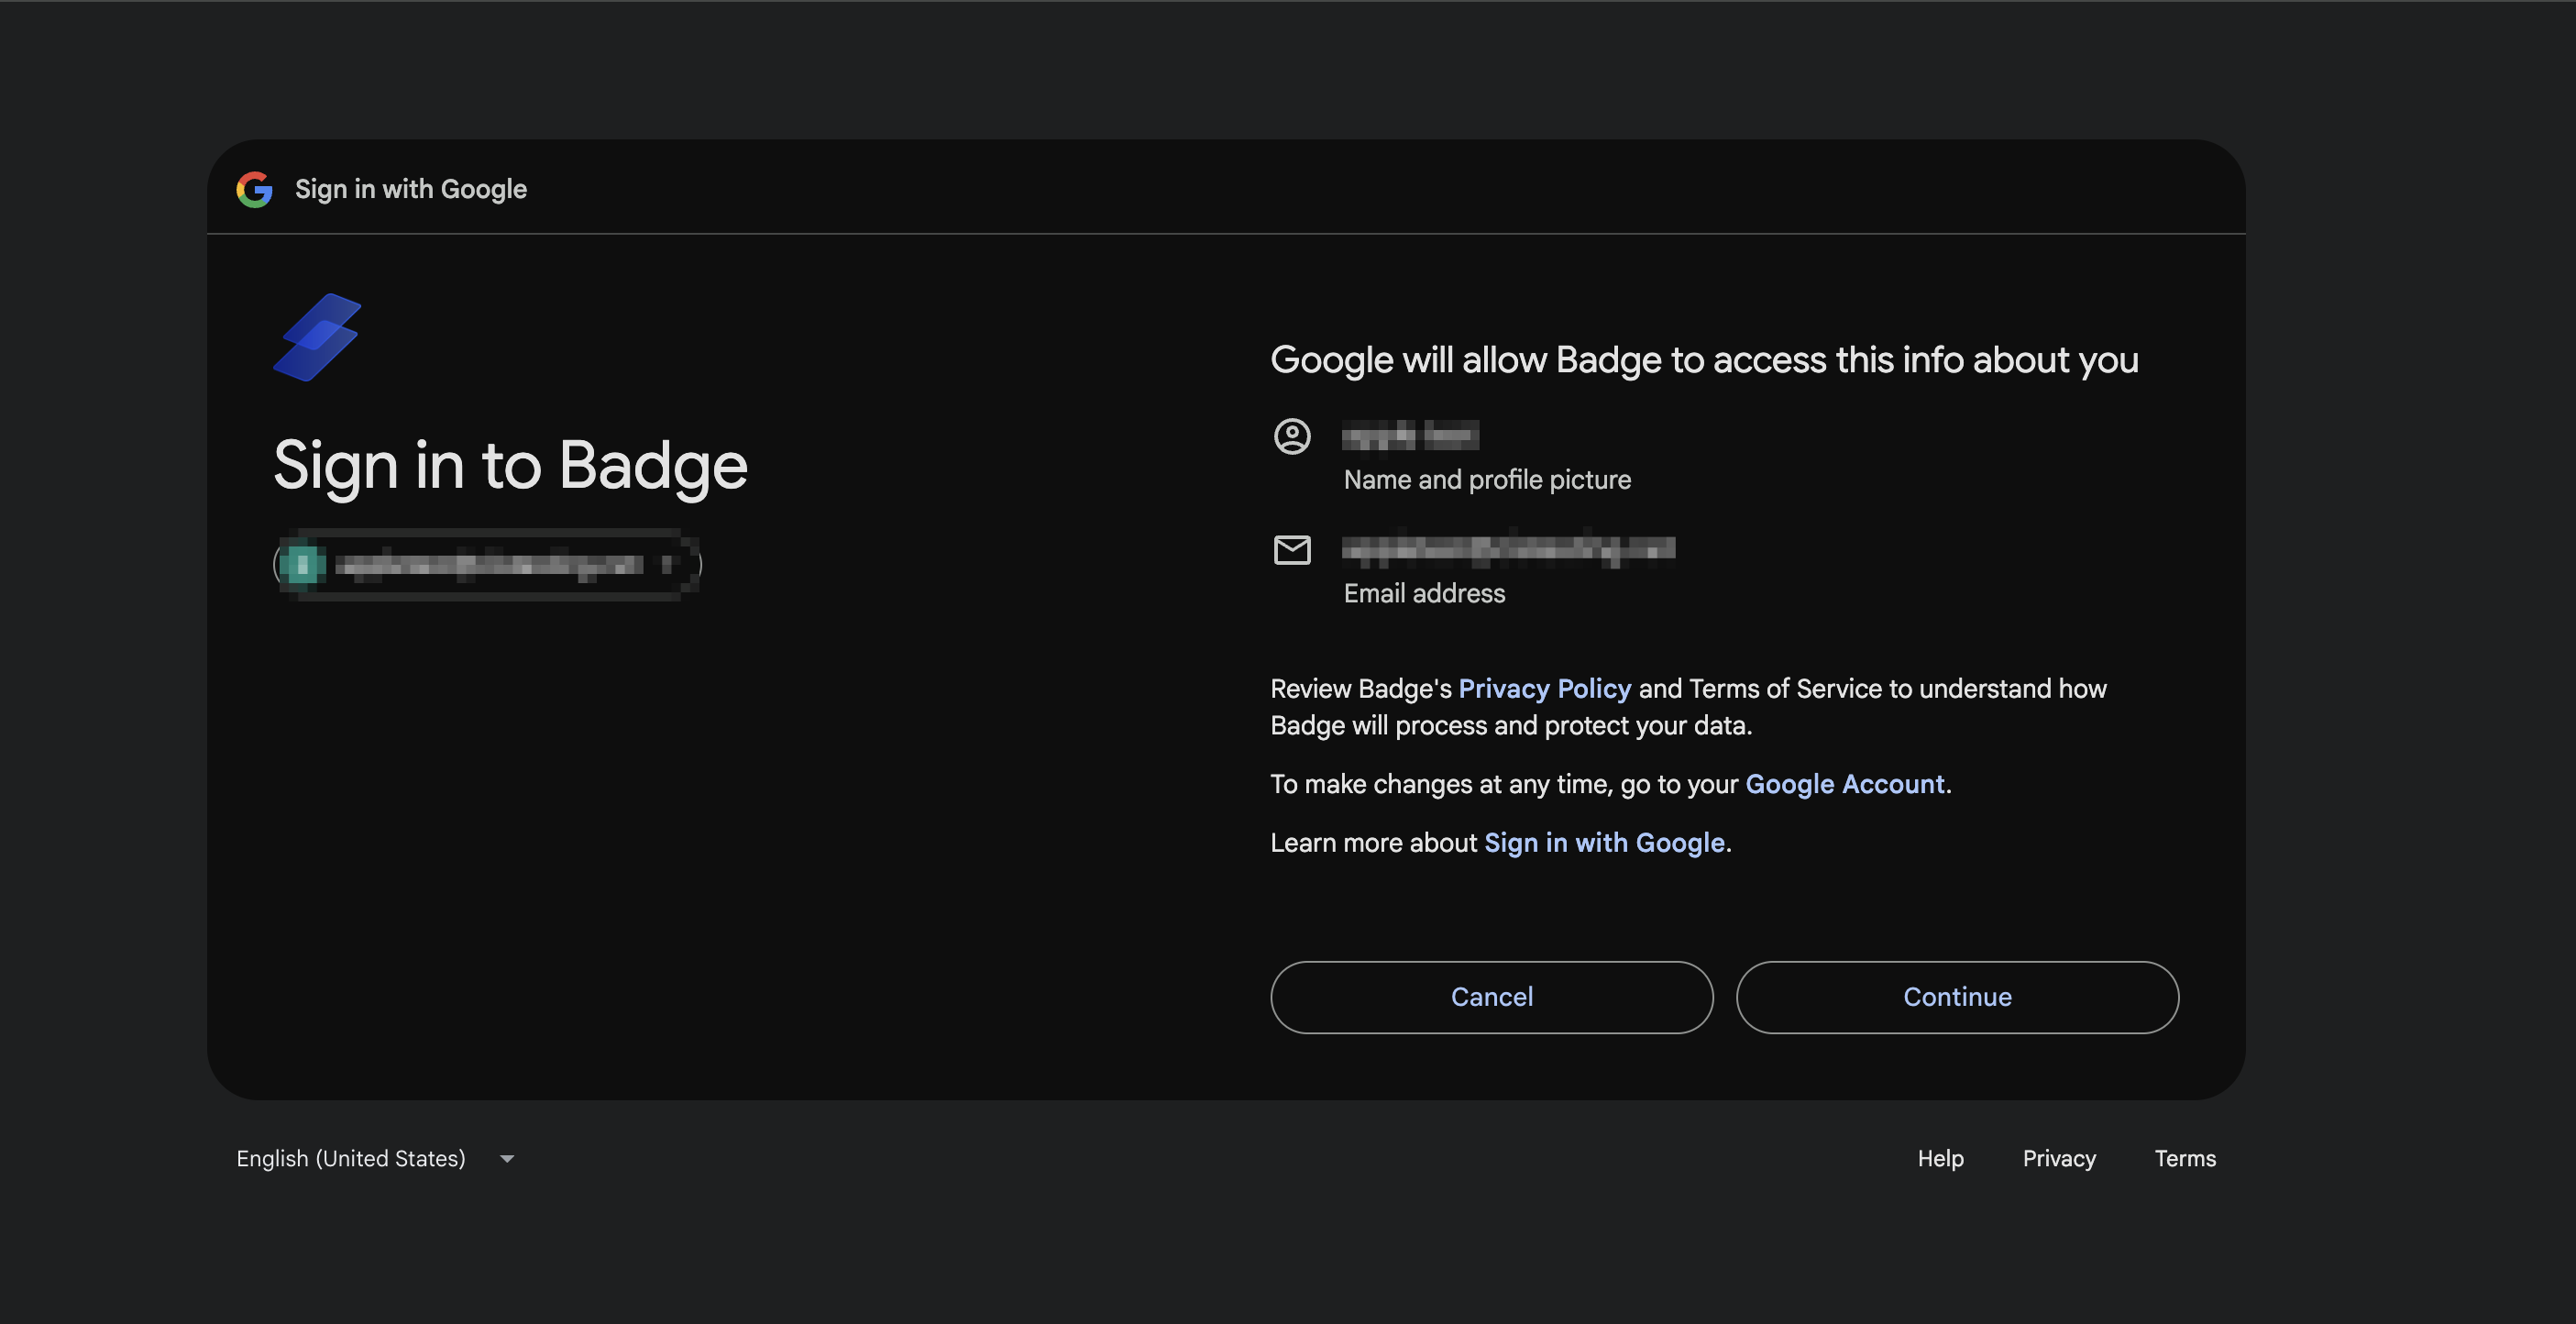Image resolution: width=2576 pixels, height=1324 pixels.
Task: Click the language dropdown arrow
Action: point(507,1159)
